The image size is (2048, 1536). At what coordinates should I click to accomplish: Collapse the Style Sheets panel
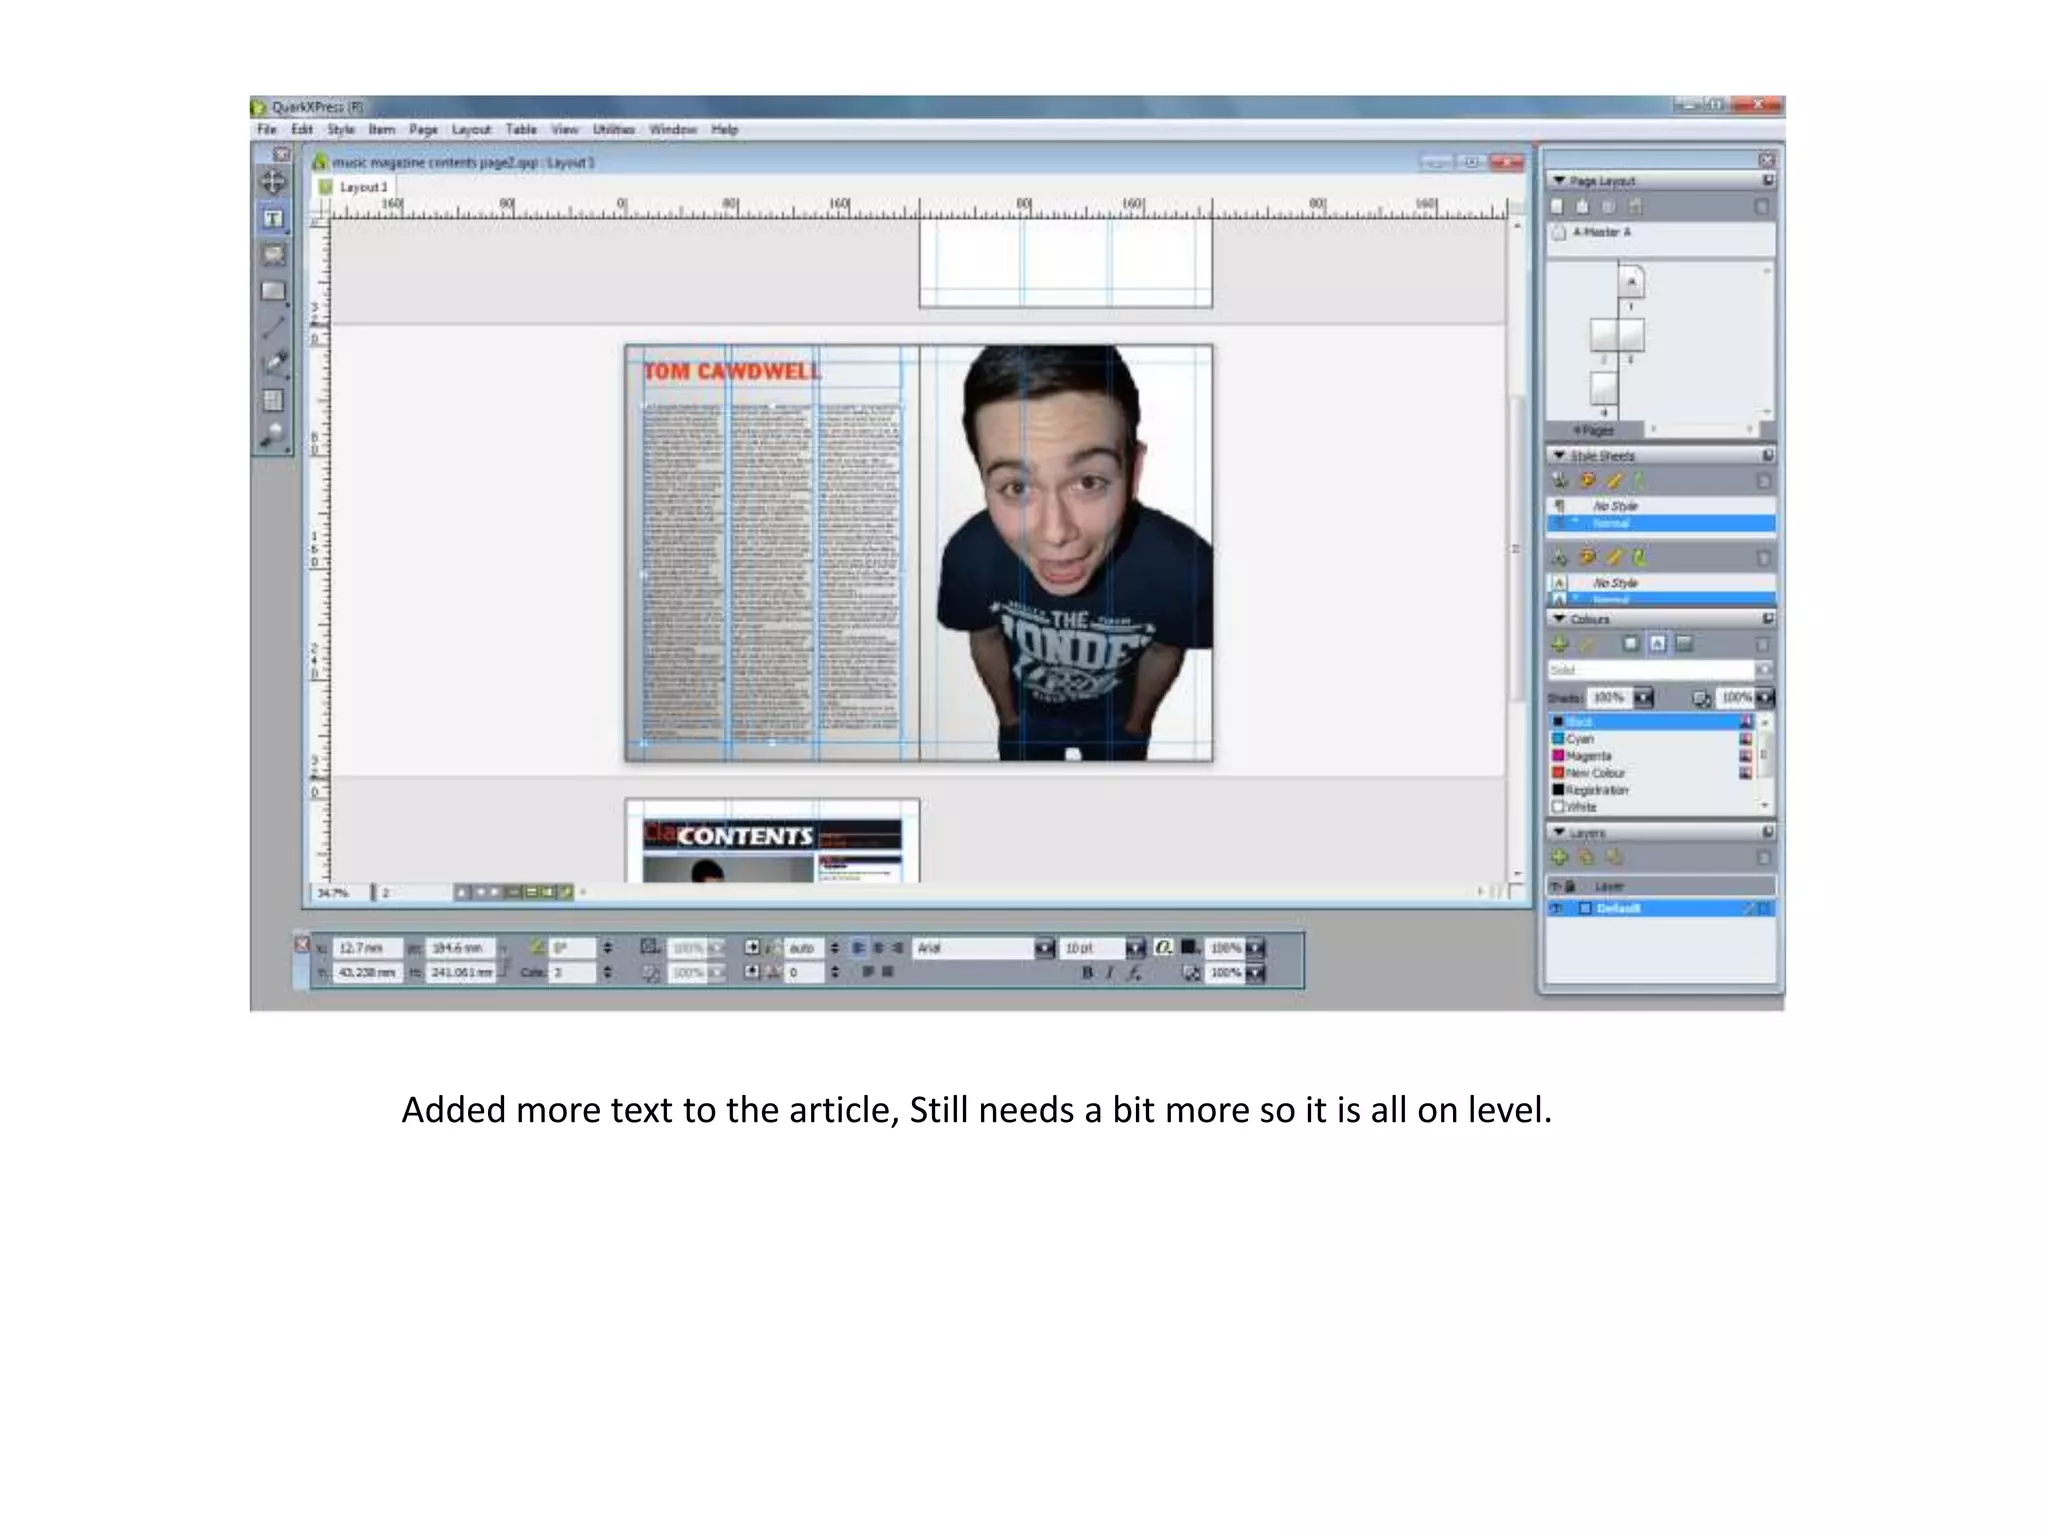coord(1559,456)
